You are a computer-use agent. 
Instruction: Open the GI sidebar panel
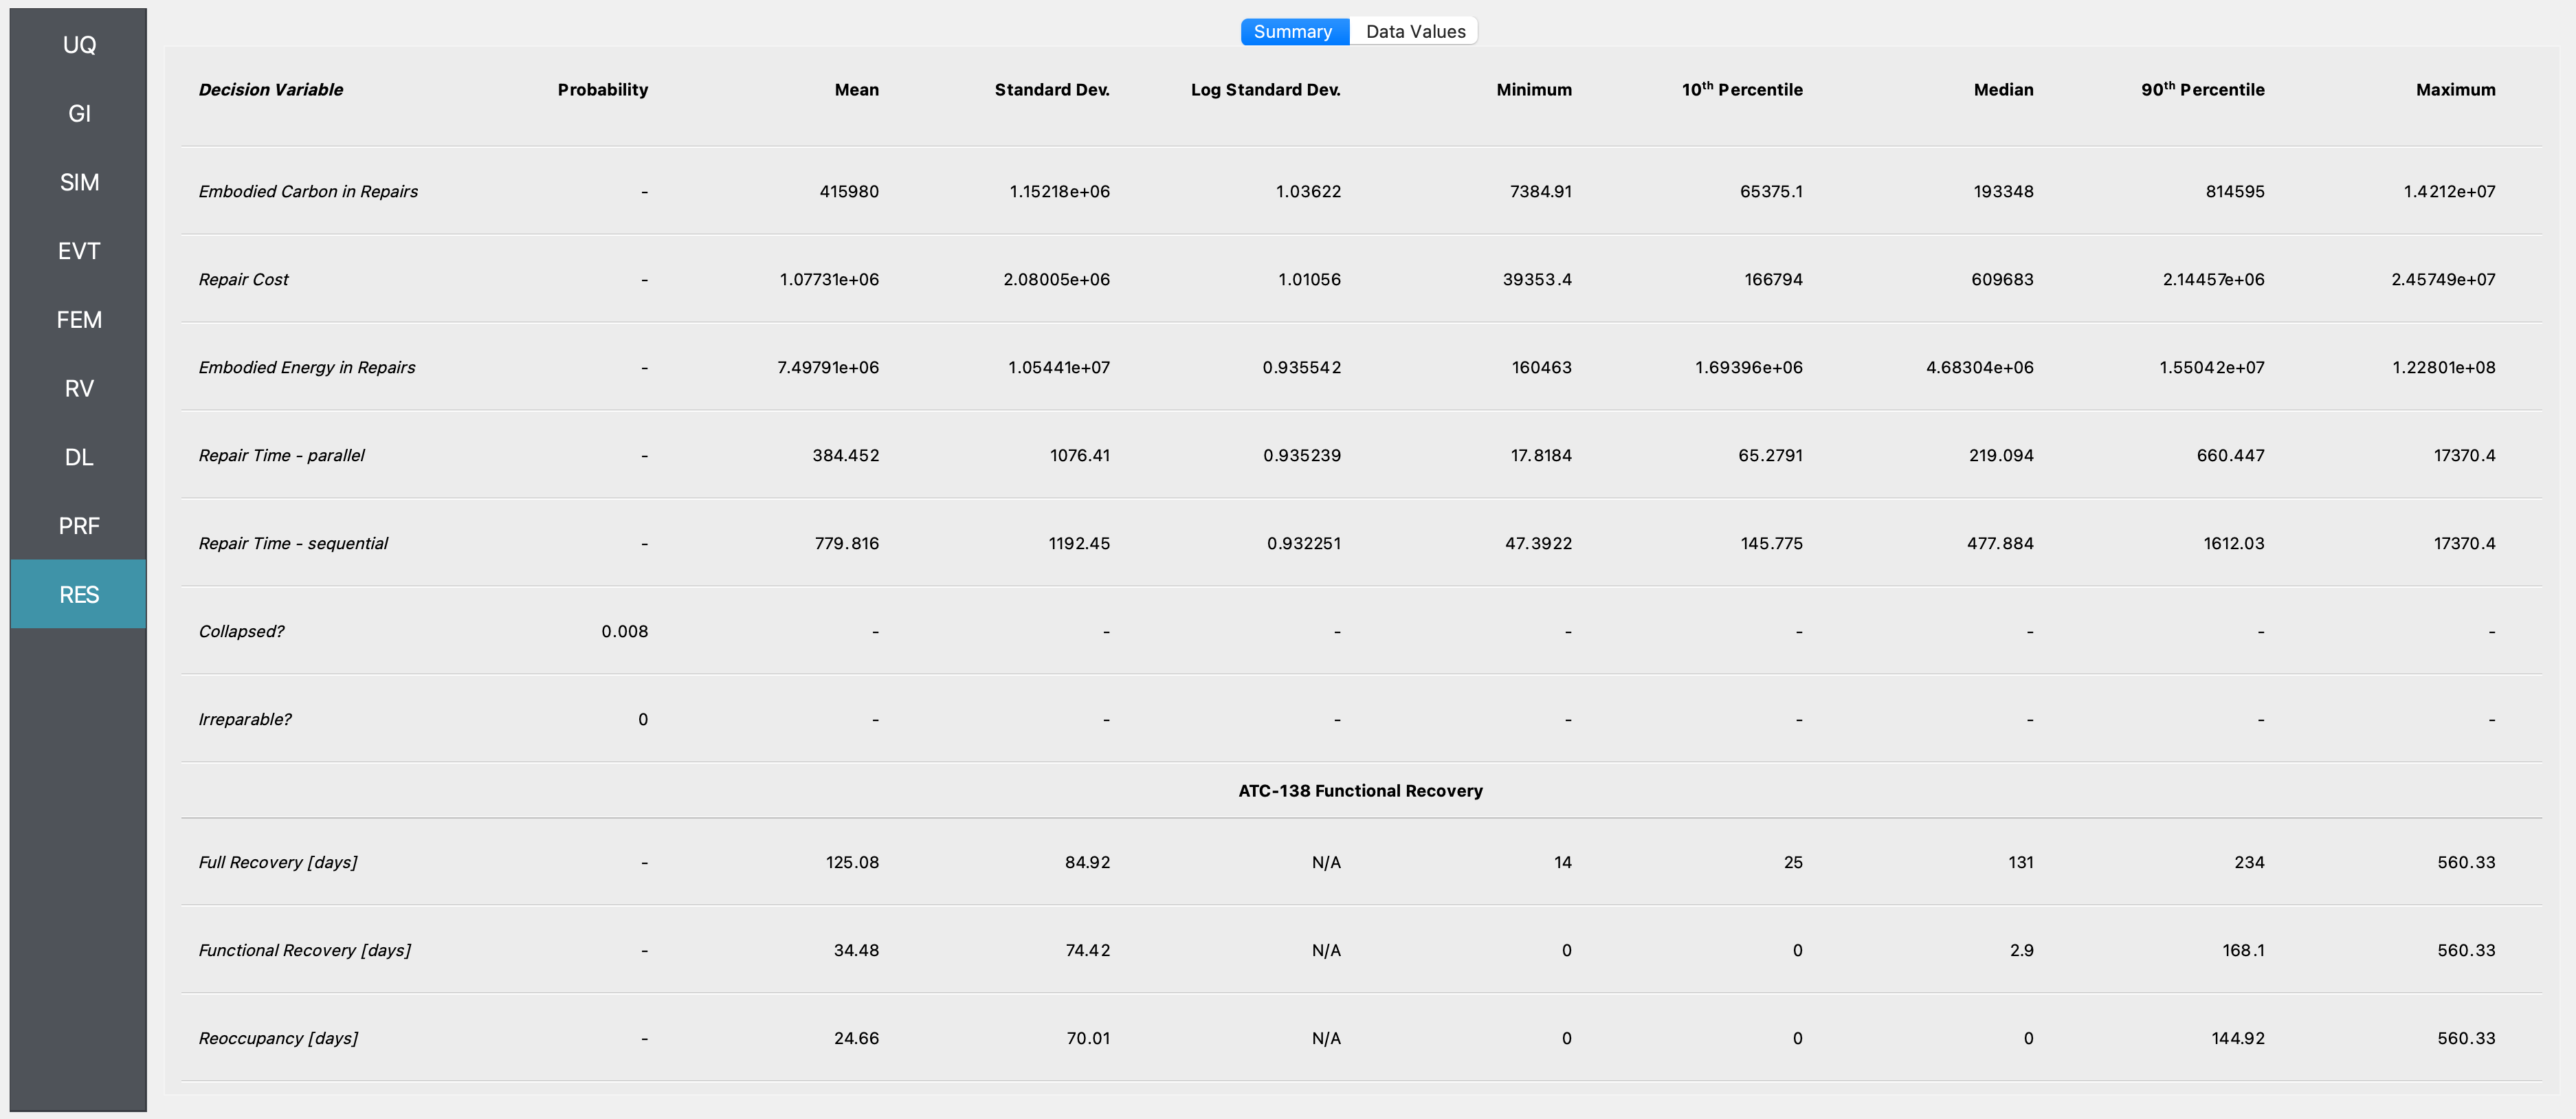(x=79, y=113)
